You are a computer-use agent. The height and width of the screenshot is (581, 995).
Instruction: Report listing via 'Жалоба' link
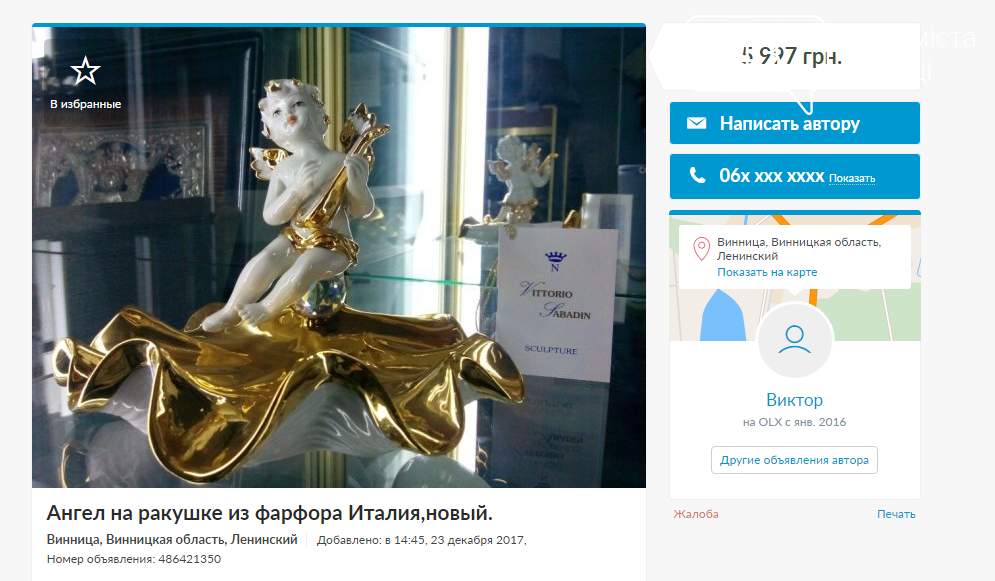point(696,514)
